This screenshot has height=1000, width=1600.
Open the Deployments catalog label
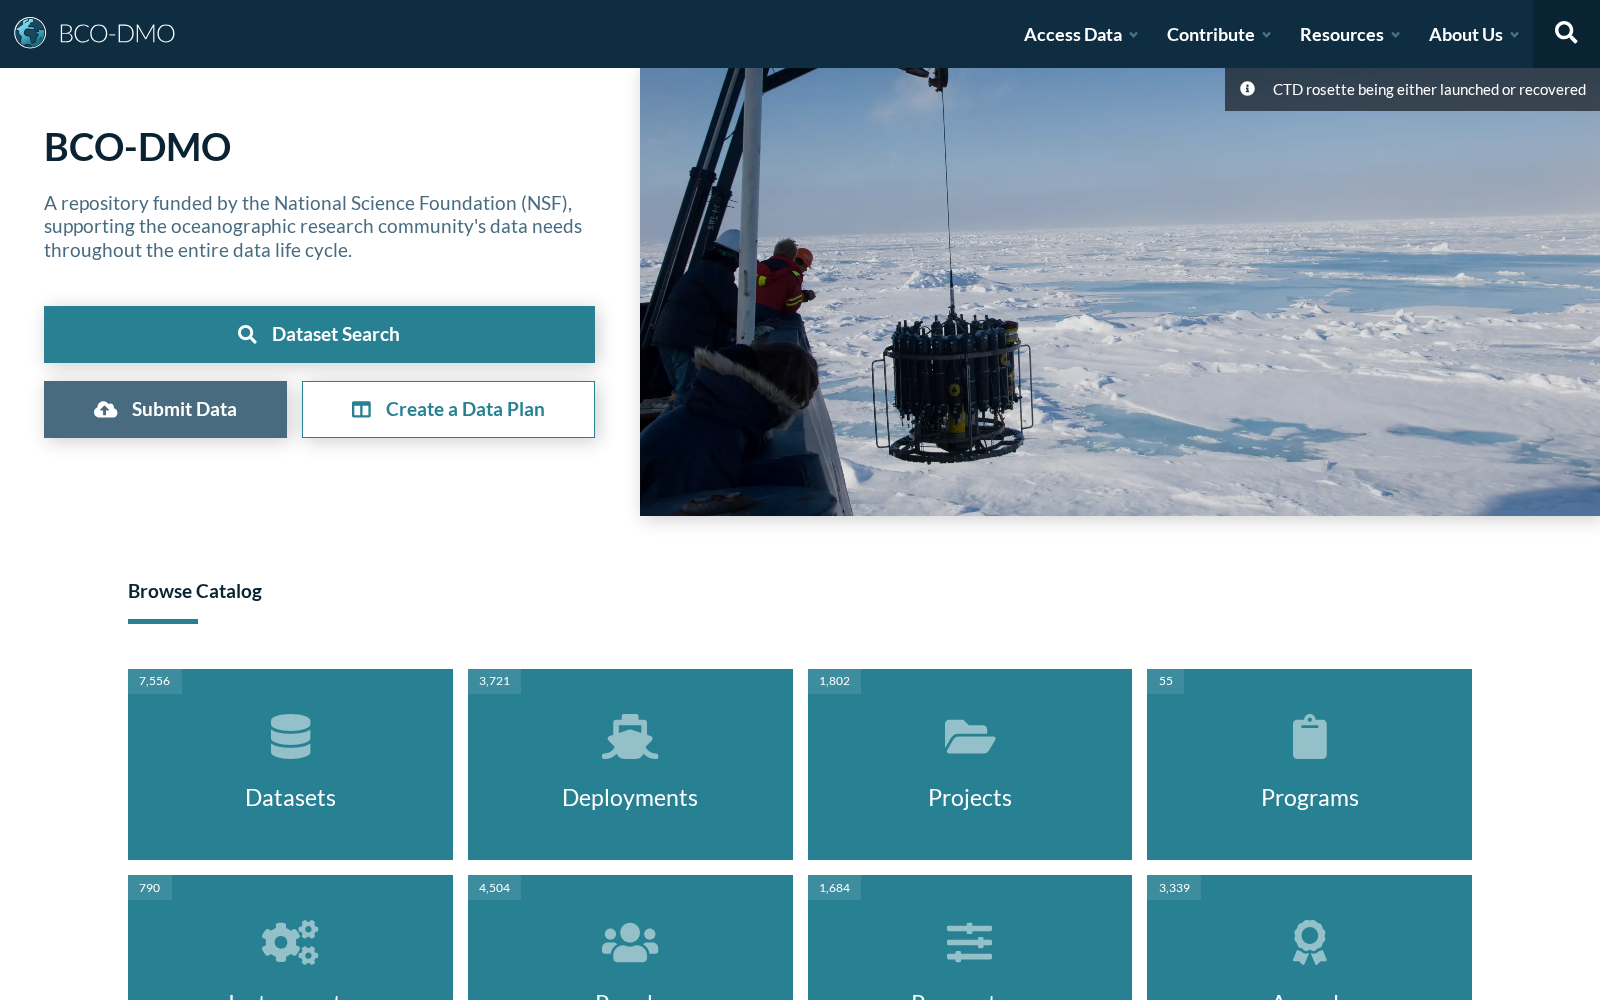point(630,797)
